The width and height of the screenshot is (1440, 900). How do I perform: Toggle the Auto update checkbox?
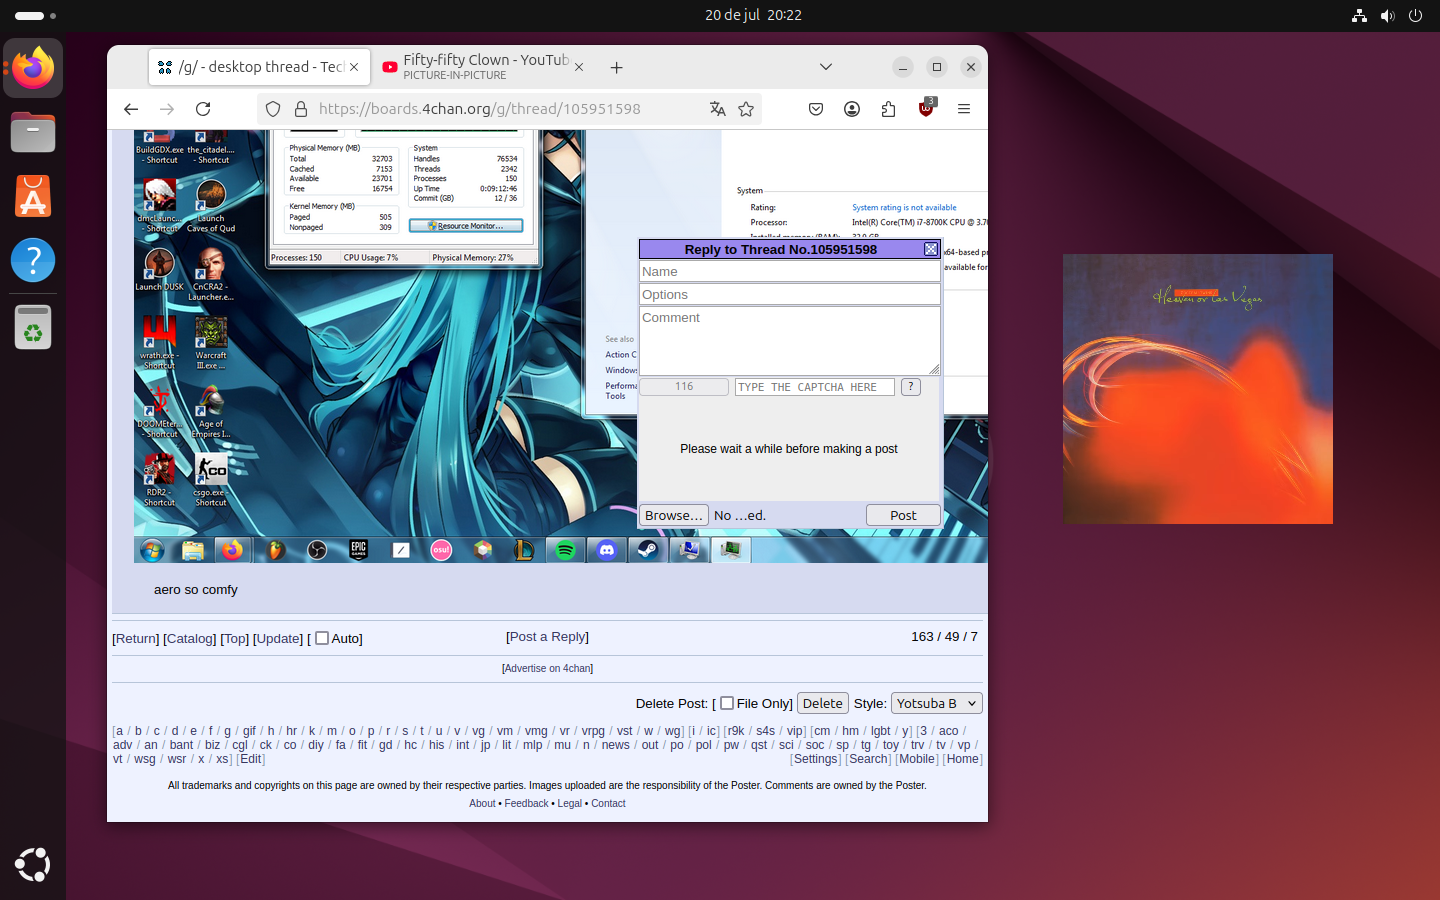322,638
